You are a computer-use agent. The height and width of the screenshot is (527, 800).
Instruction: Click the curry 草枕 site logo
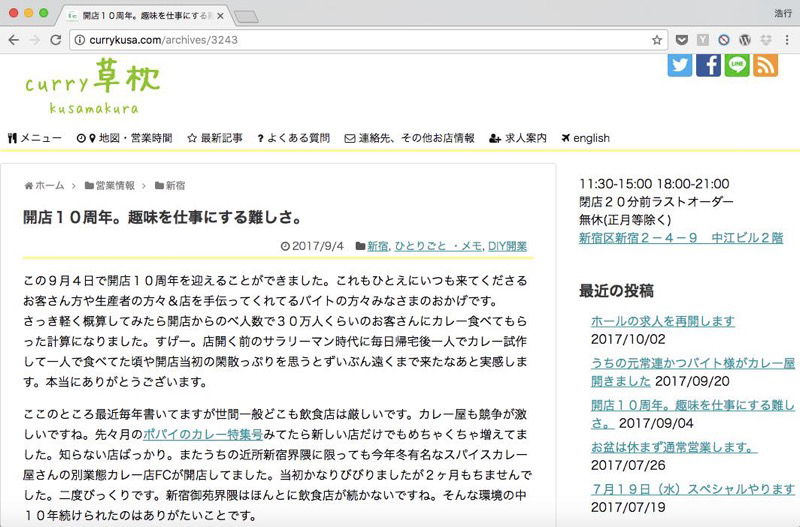(93, 86)
